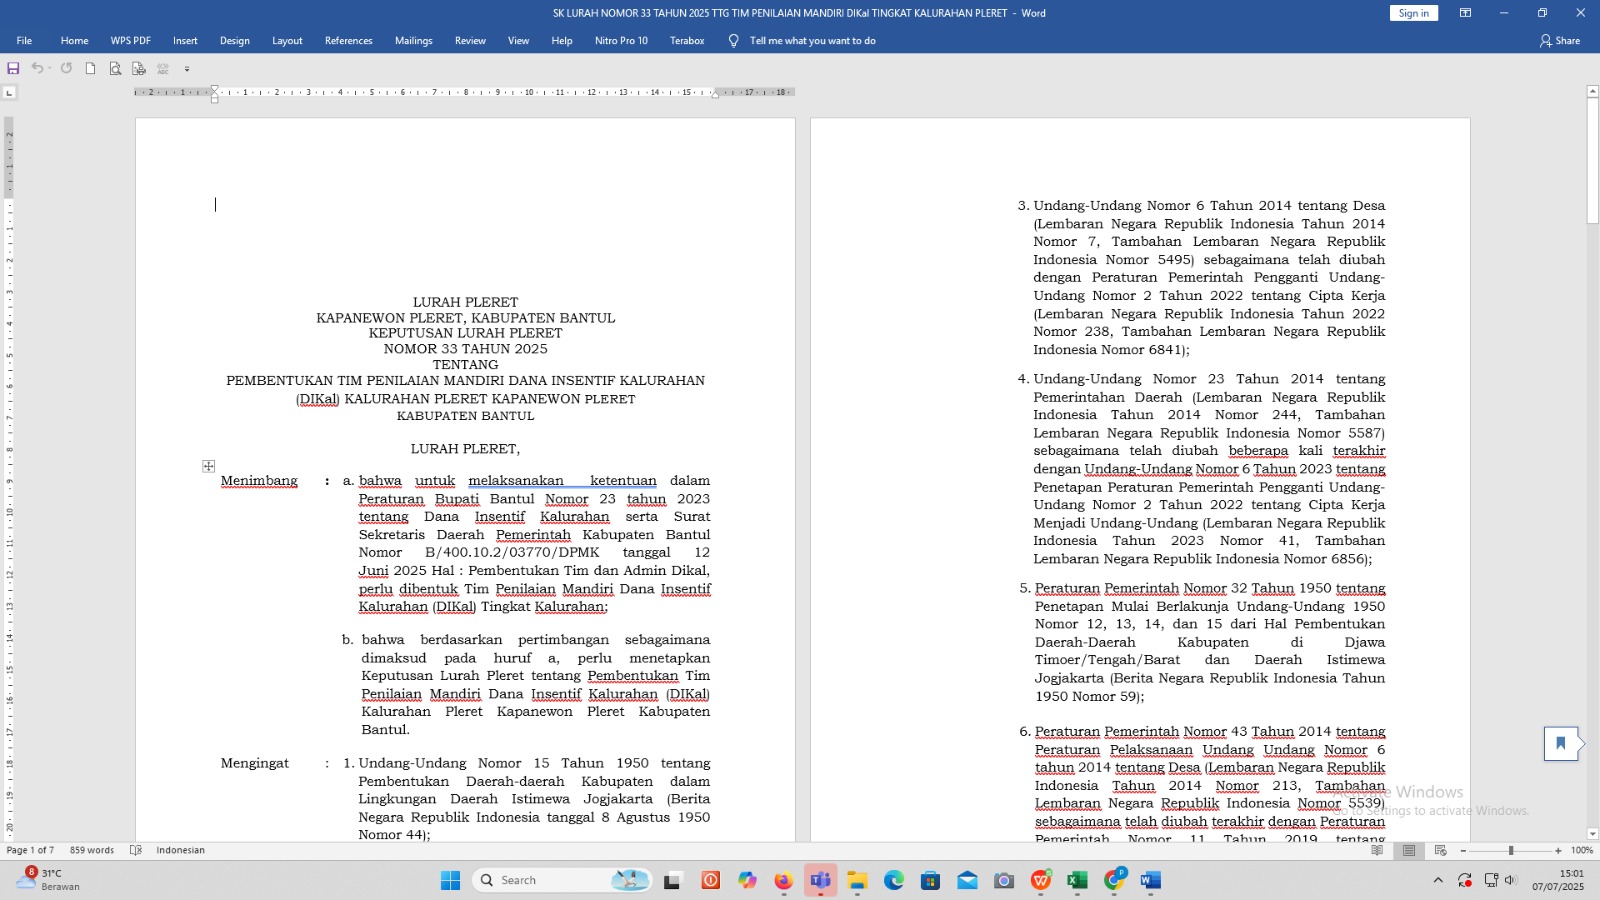Click the Save icon in quick access toolbar
The height and width of the screenshot is (900, 1600).
coord(13,69)
